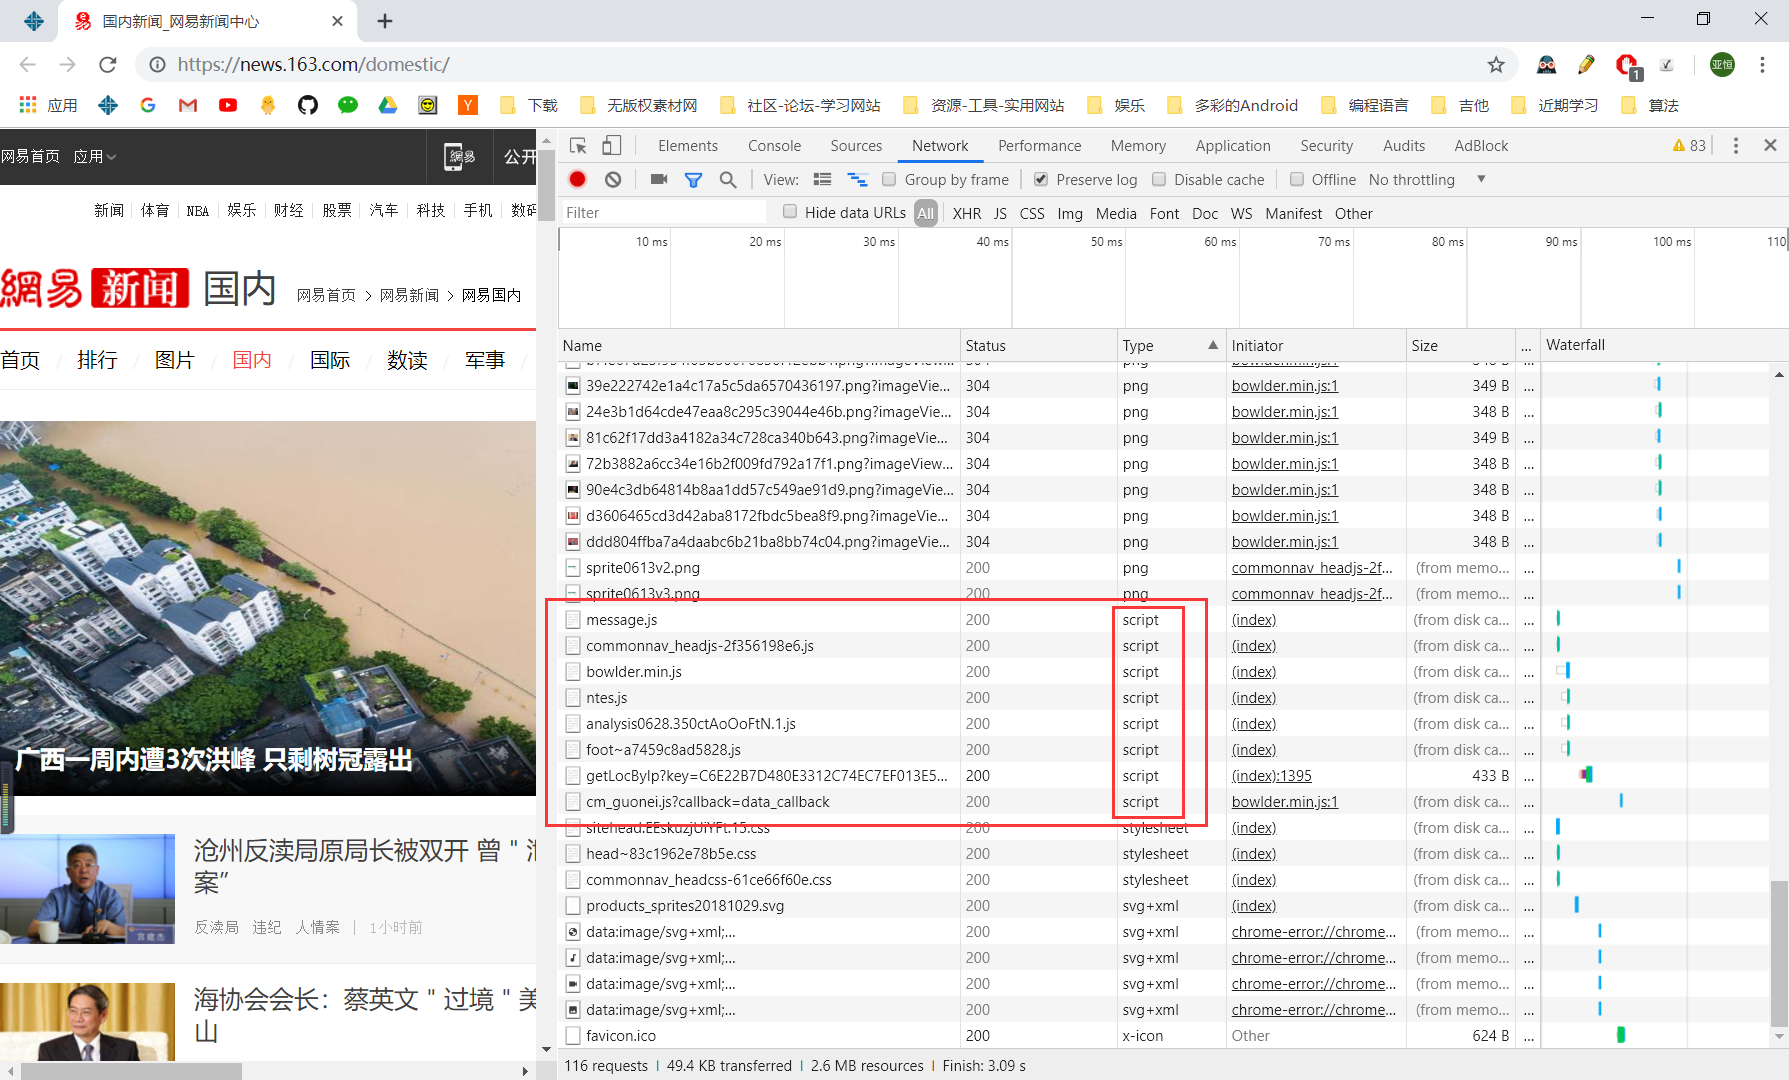Bookmark this page with star icon
This screenshot has height=1080, width=1789.
coord(1496,65)
